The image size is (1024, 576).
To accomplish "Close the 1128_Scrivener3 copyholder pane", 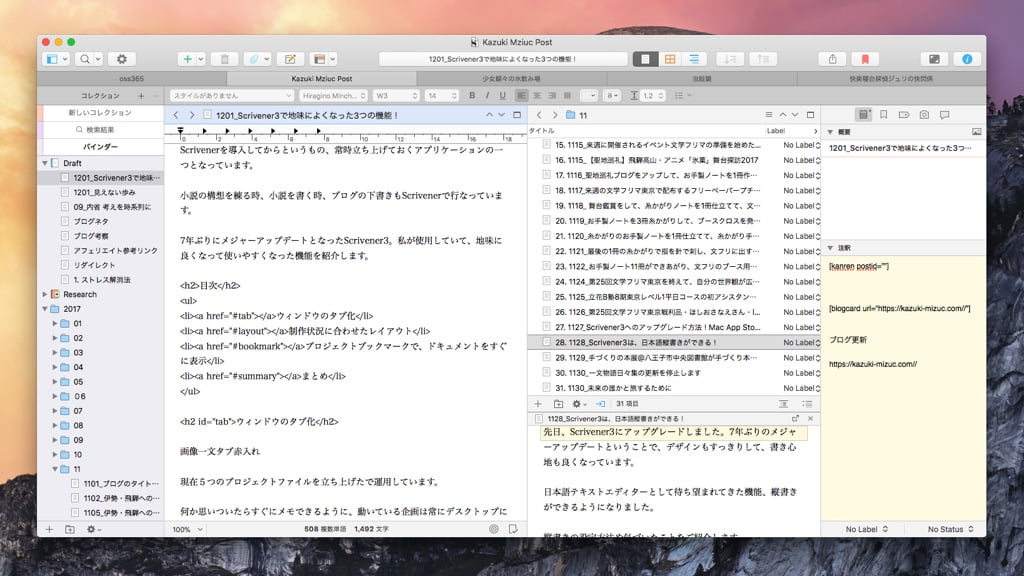I will (810, 419).
